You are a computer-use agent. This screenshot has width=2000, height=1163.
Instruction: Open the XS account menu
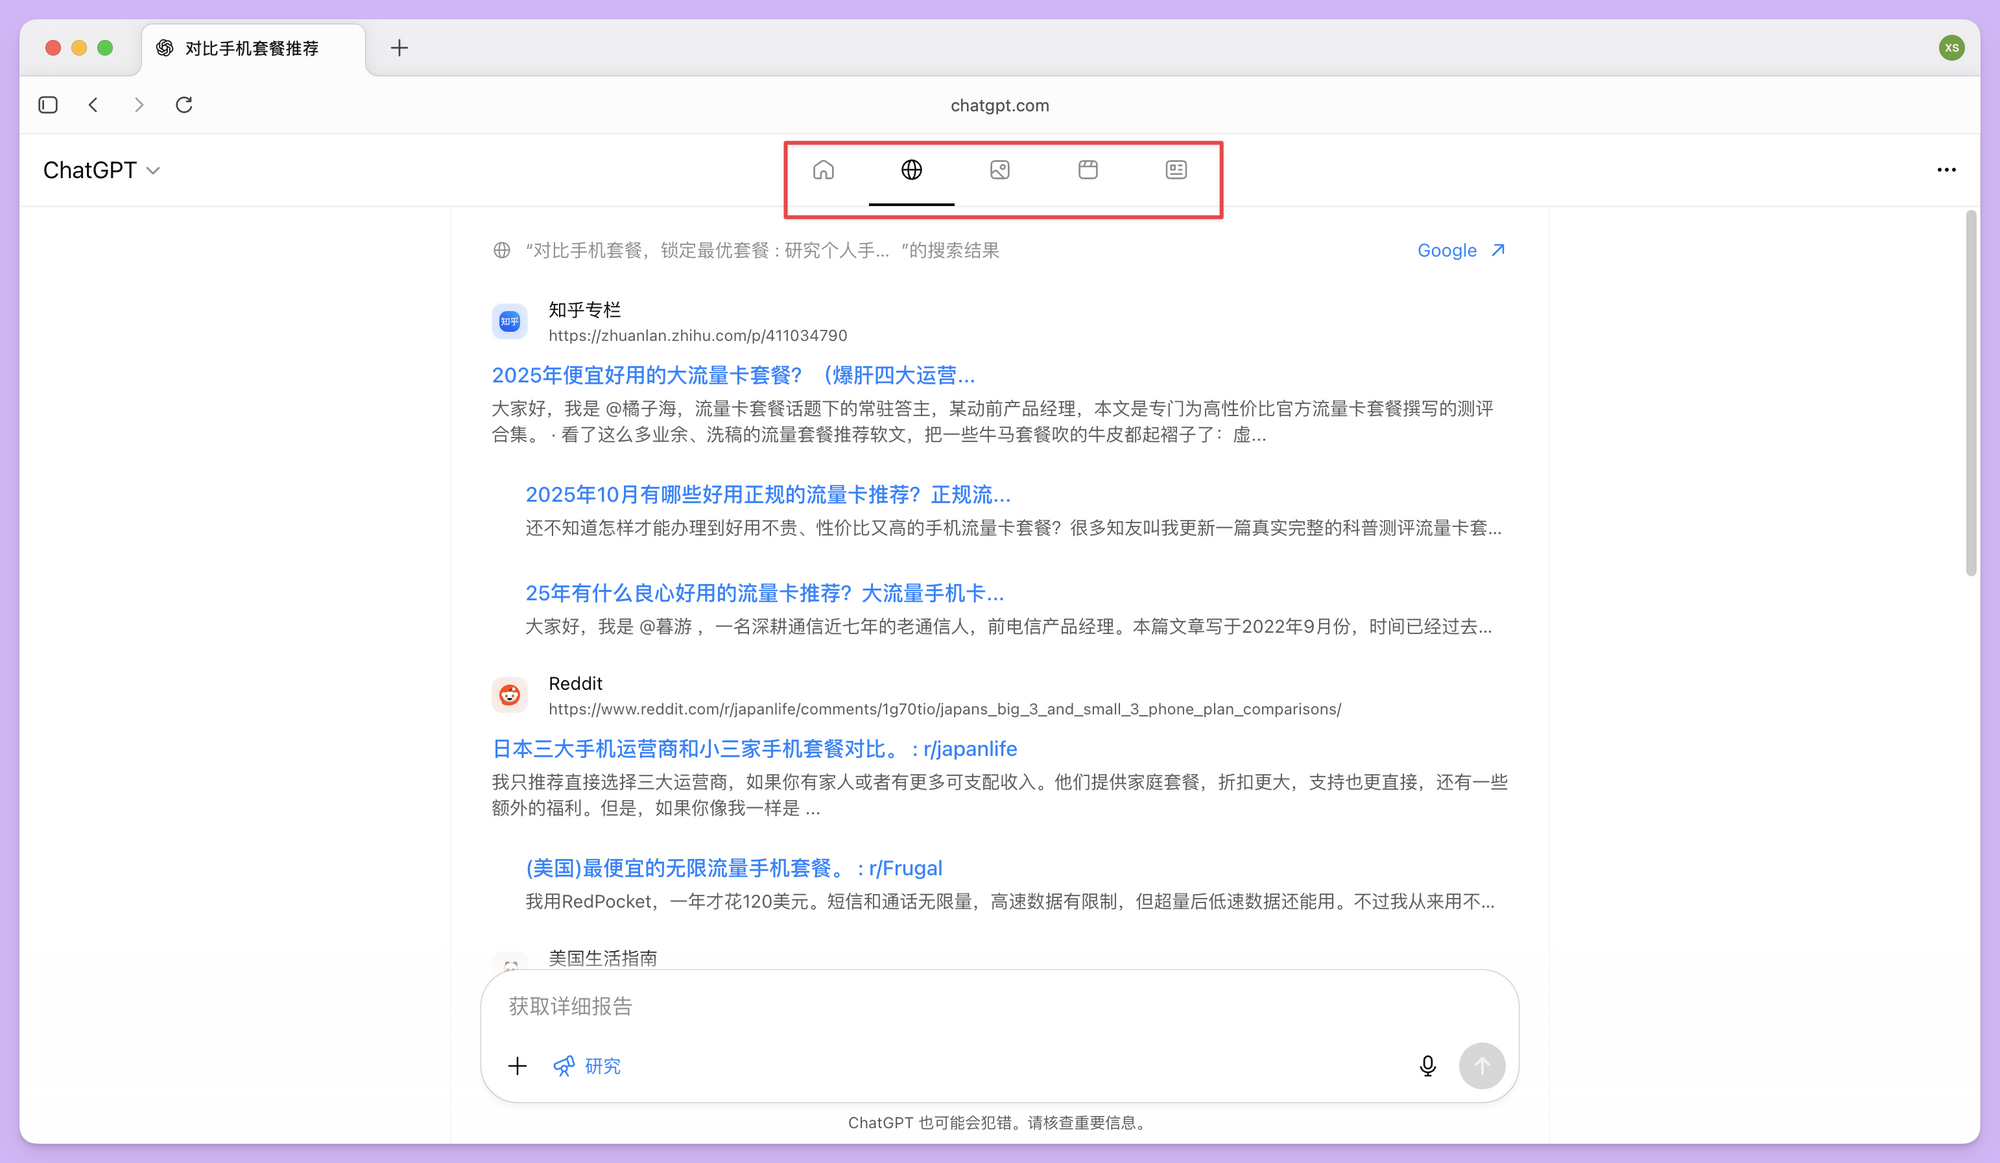(x=1952, y=47)
